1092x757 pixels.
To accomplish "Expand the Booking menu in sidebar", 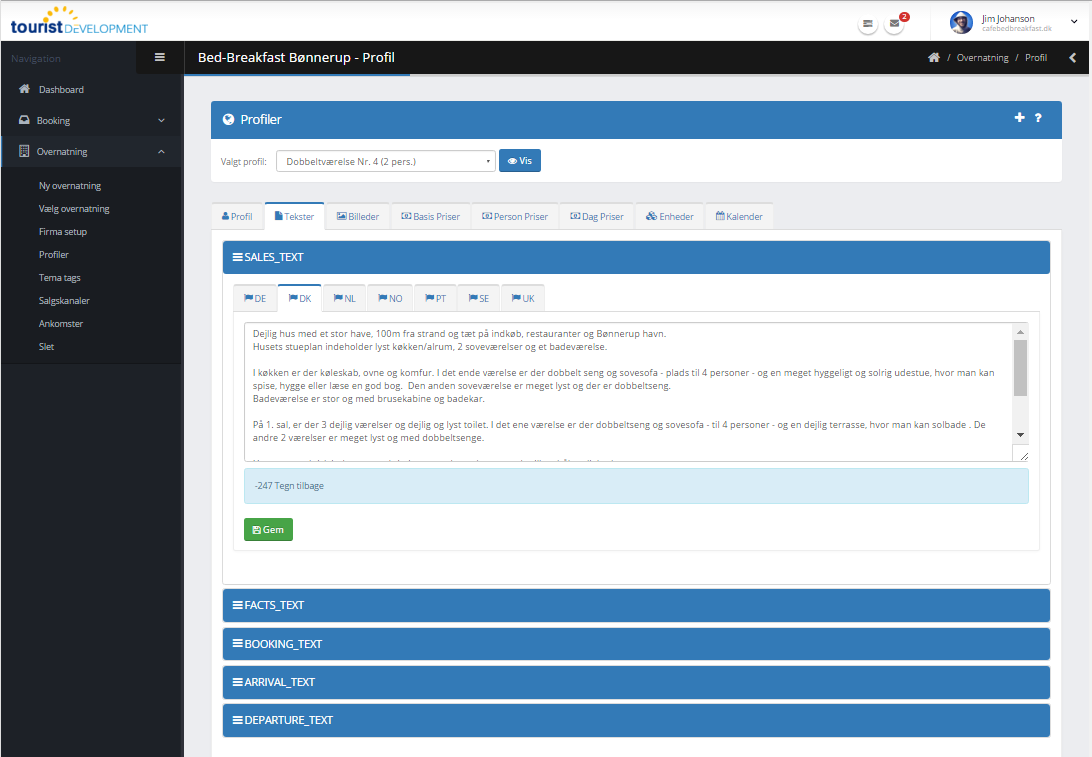I will (91, 121).
